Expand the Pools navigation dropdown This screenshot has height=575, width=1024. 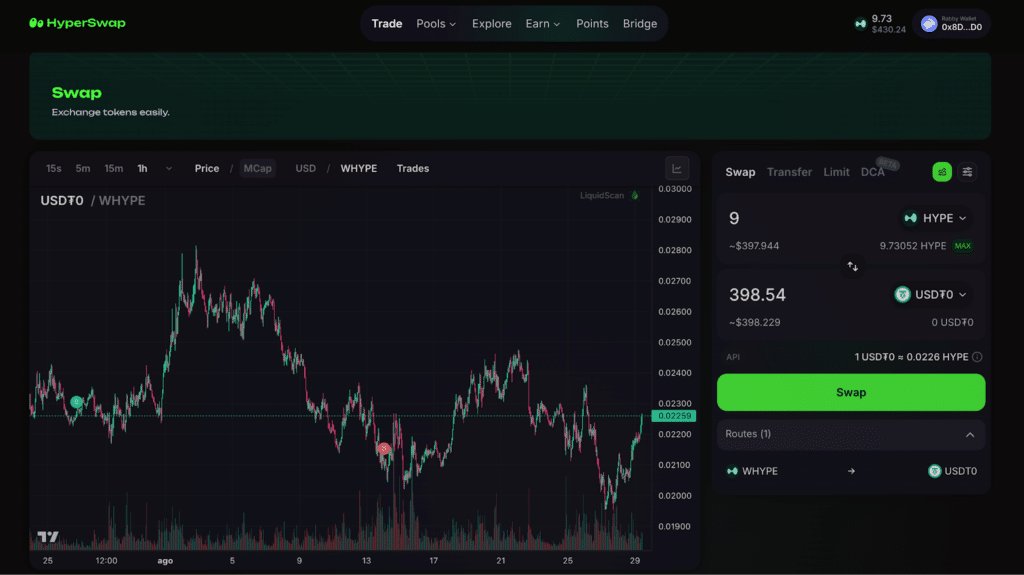pos(436,24)
